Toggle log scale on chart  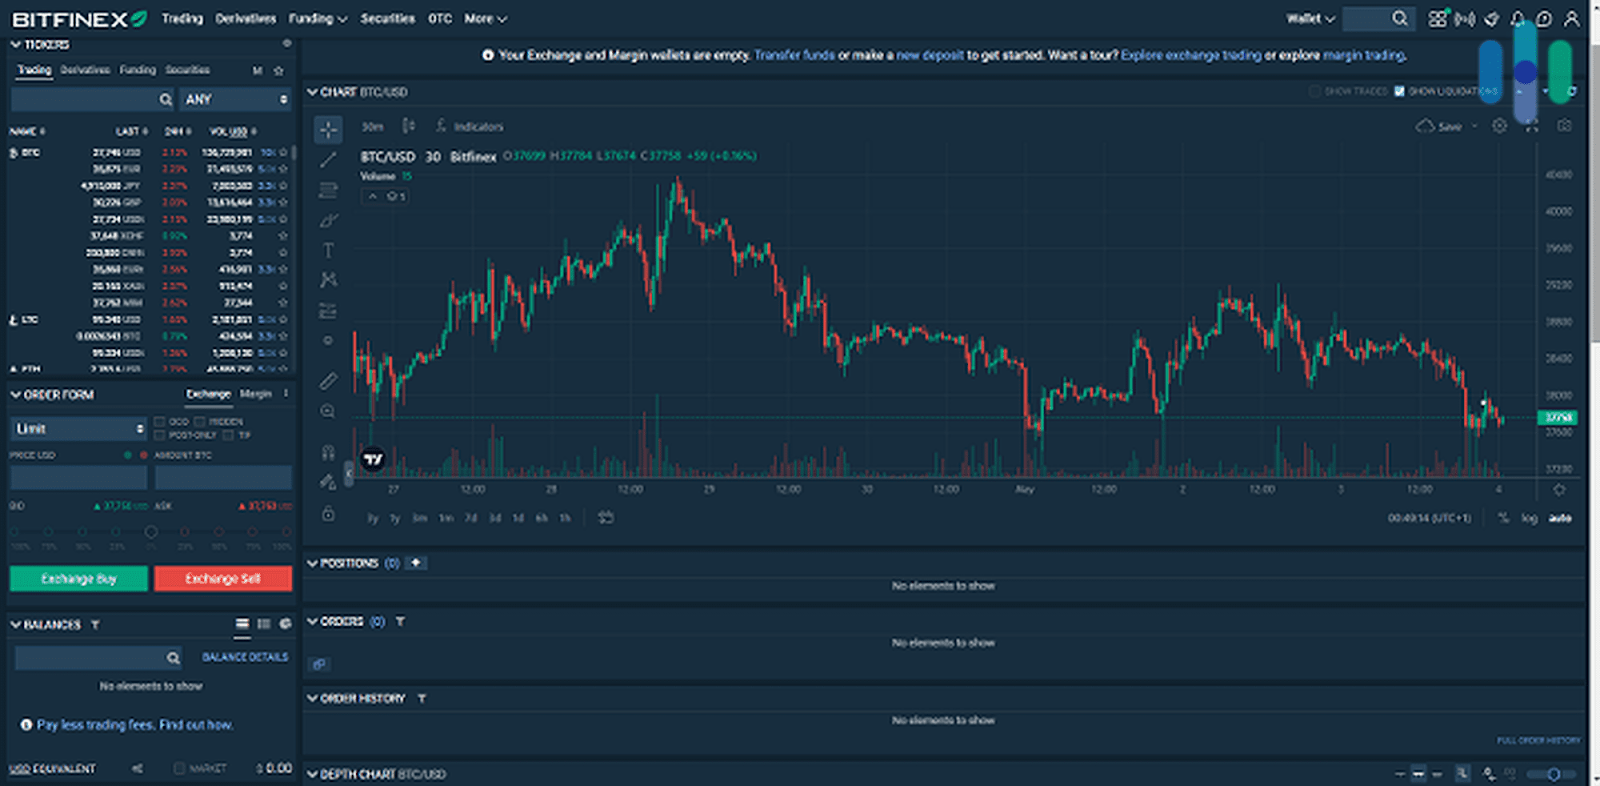(1529, 518)
